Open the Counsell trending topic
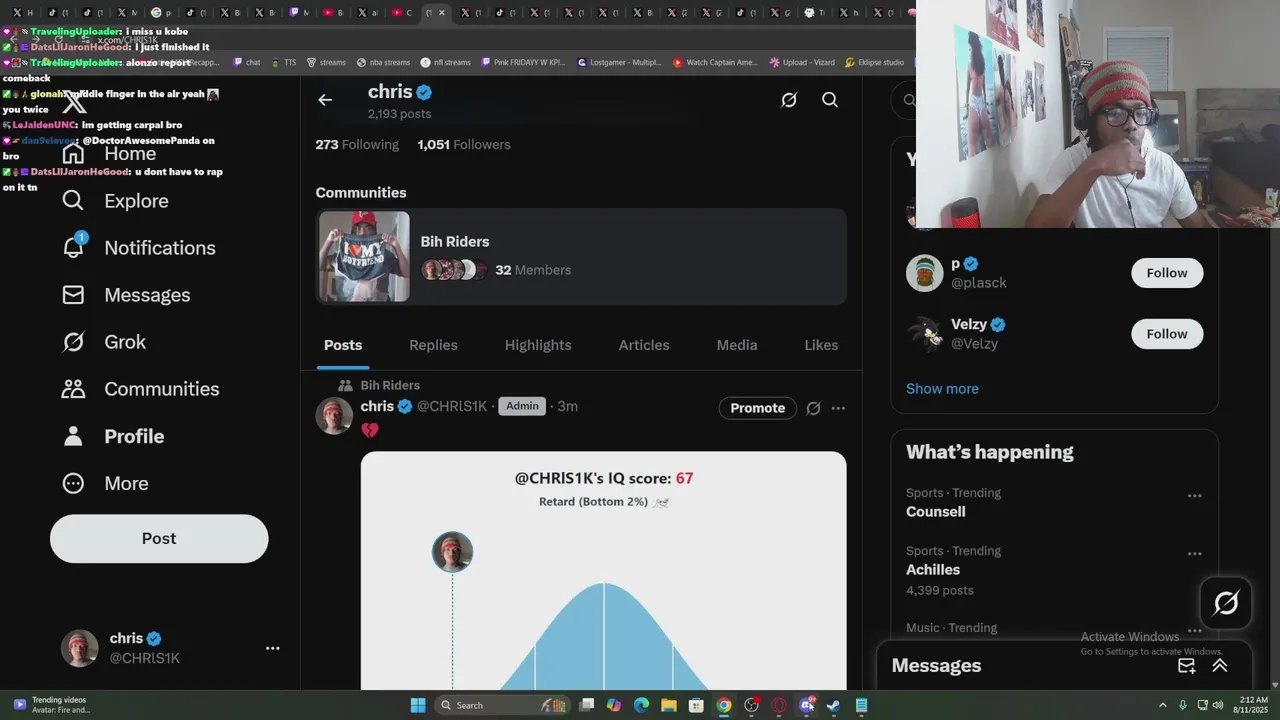 pyautogui.click(x=936, y=512)
